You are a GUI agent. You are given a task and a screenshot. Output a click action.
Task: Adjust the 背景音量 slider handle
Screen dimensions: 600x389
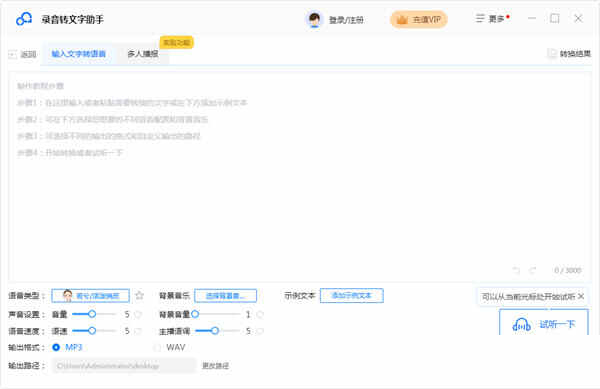[x=195, y=314]
